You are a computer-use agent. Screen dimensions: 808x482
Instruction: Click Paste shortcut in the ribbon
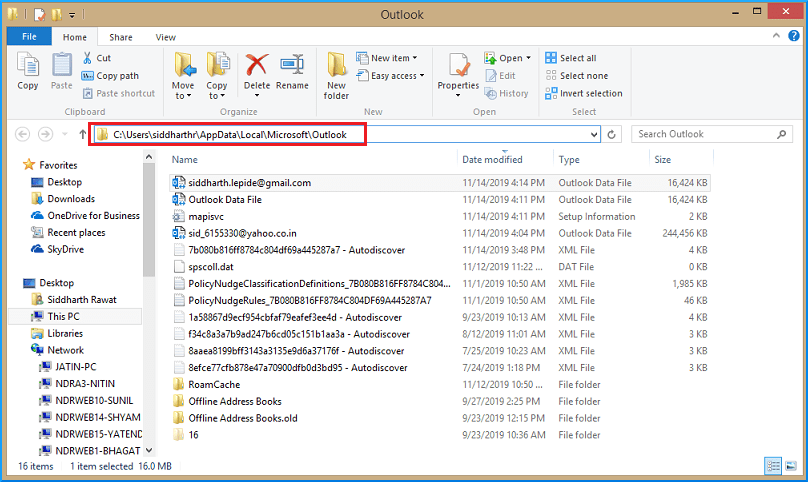pyautogui.click(x=119, y=93)
